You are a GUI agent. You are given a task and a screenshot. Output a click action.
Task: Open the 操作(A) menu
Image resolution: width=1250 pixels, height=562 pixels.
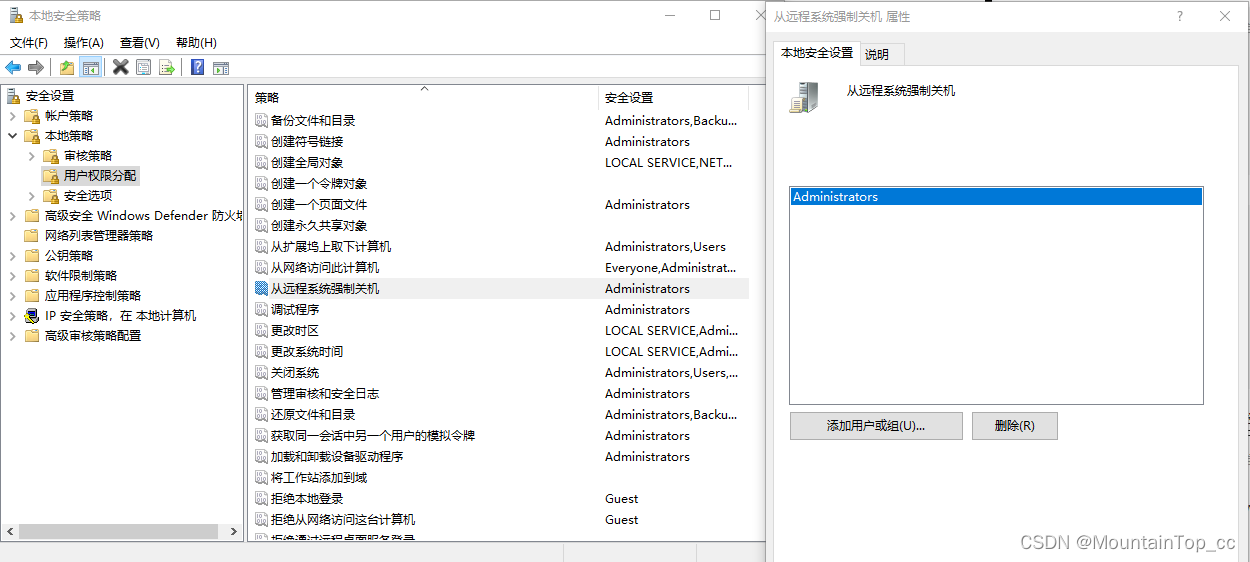[x=84, y=43]
